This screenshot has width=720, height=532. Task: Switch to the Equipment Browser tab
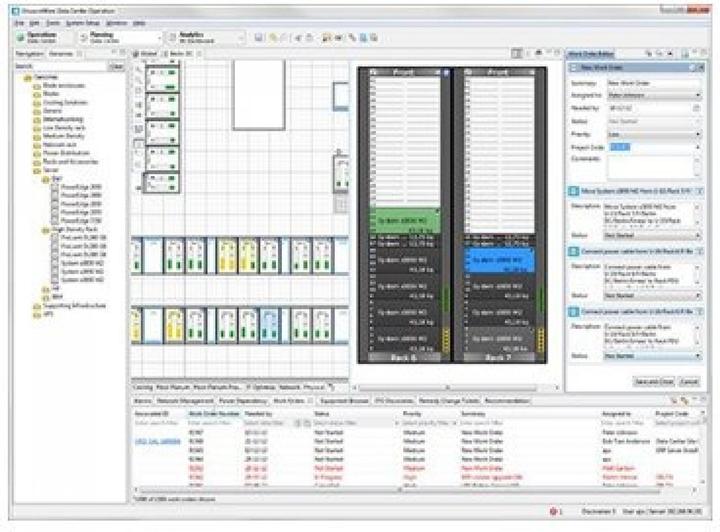point(344,401)
